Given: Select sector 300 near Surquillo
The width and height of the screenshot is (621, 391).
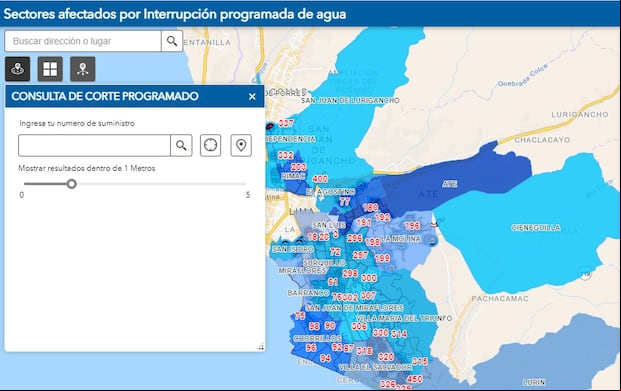Looking at the screenshot, I should tap(369, 278).
